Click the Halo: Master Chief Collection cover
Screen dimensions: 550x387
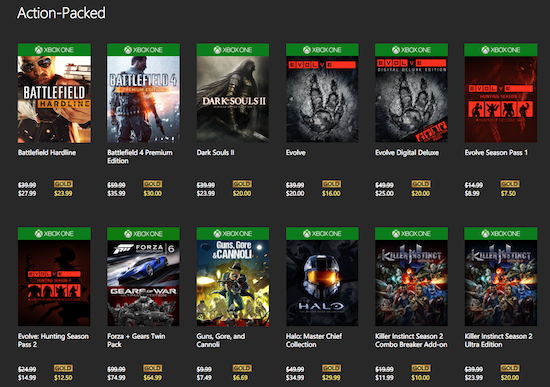322,283
